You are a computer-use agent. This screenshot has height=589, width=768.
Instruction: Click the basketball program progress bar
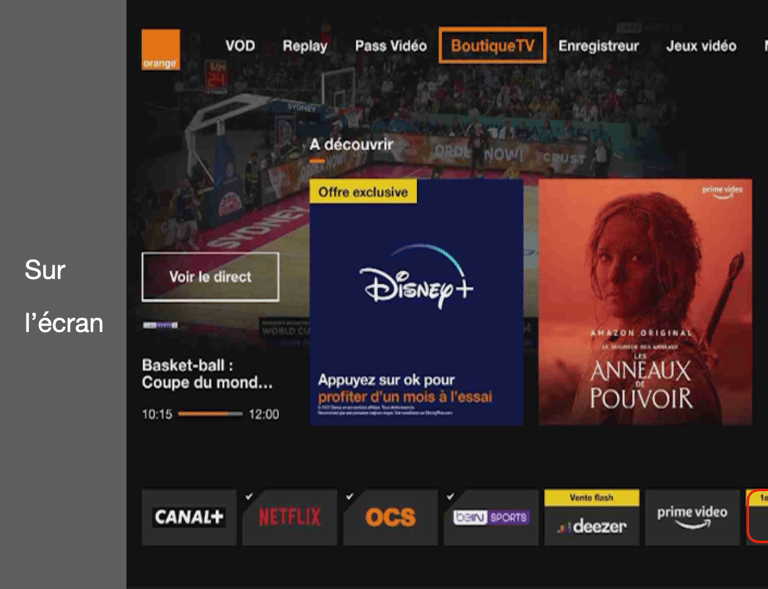click(210, 414)
